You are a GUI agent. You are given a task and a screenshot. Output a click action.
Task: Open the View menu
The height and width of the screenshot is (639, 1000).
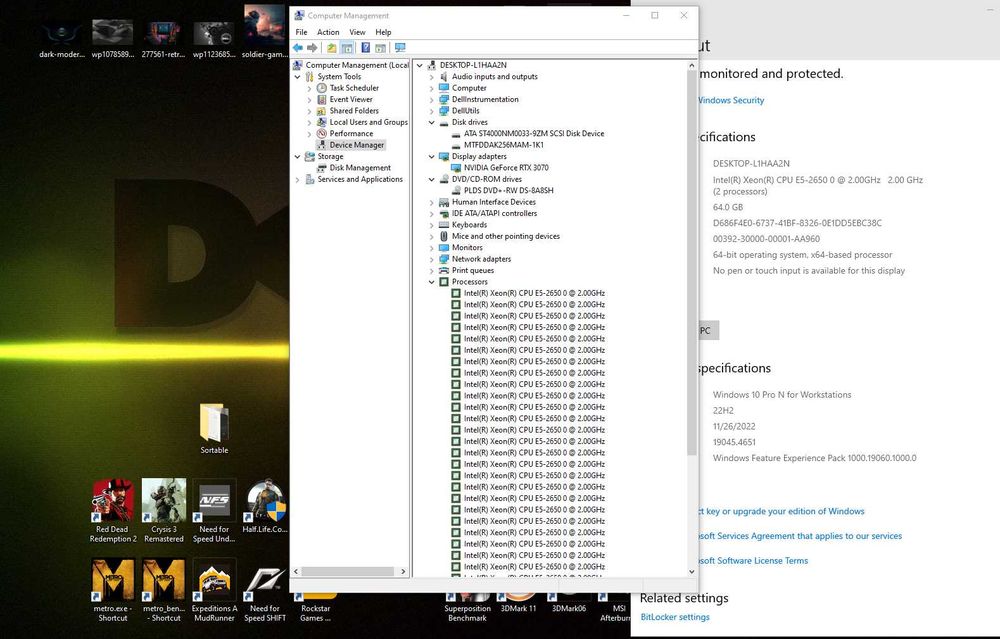(357, 32)
